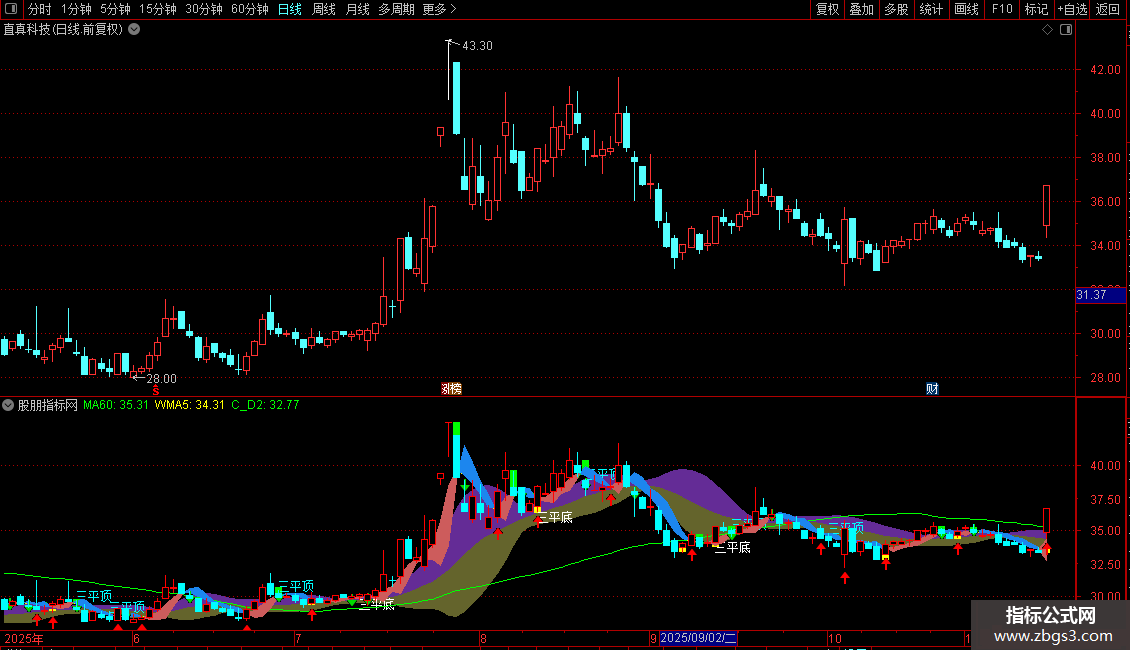Click the diamond marker icon above the chart
The width and height of the screenshot is (1130, 650).
[1048, 30]
